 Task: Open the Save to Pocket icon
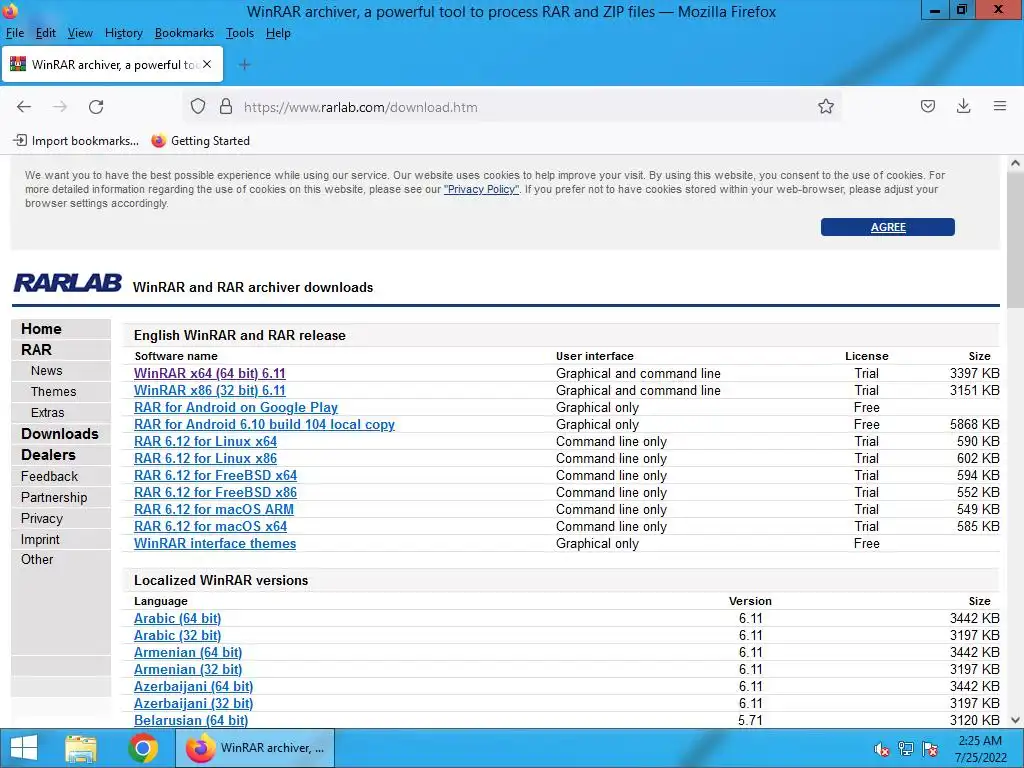click(927, 106)
